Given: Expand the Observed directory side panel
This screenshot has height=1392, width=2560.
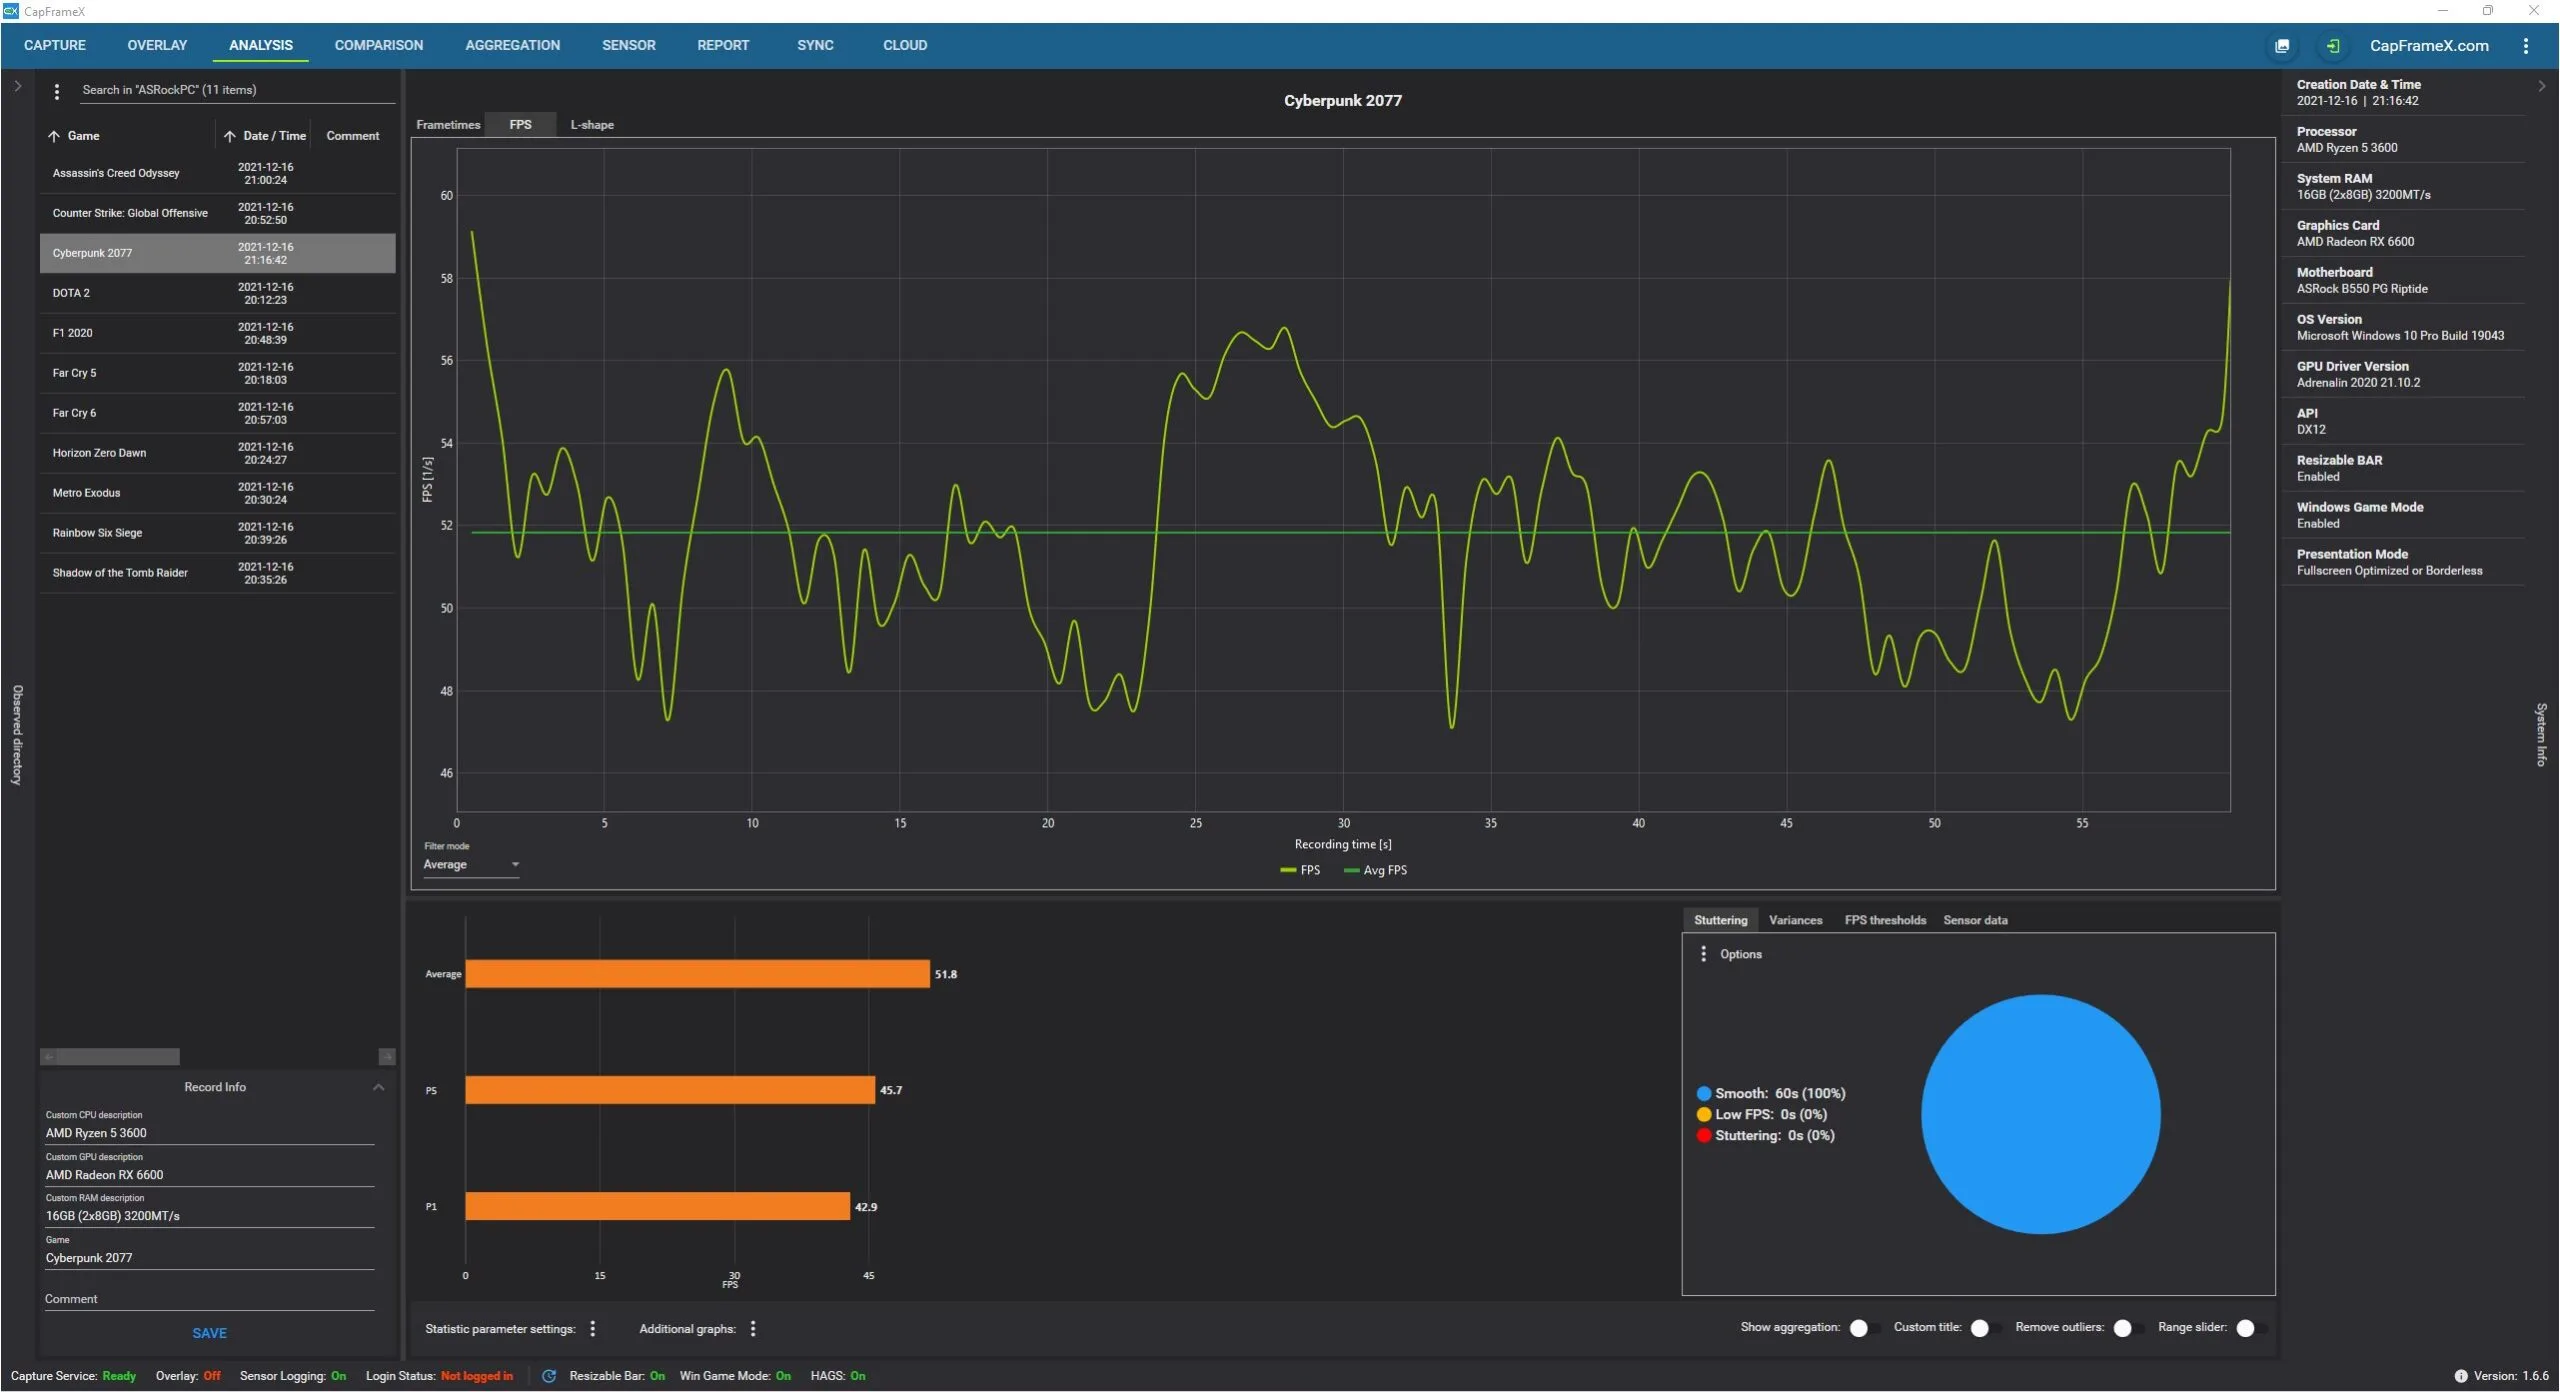Looking at the screenshot, I should coord(17,86).
